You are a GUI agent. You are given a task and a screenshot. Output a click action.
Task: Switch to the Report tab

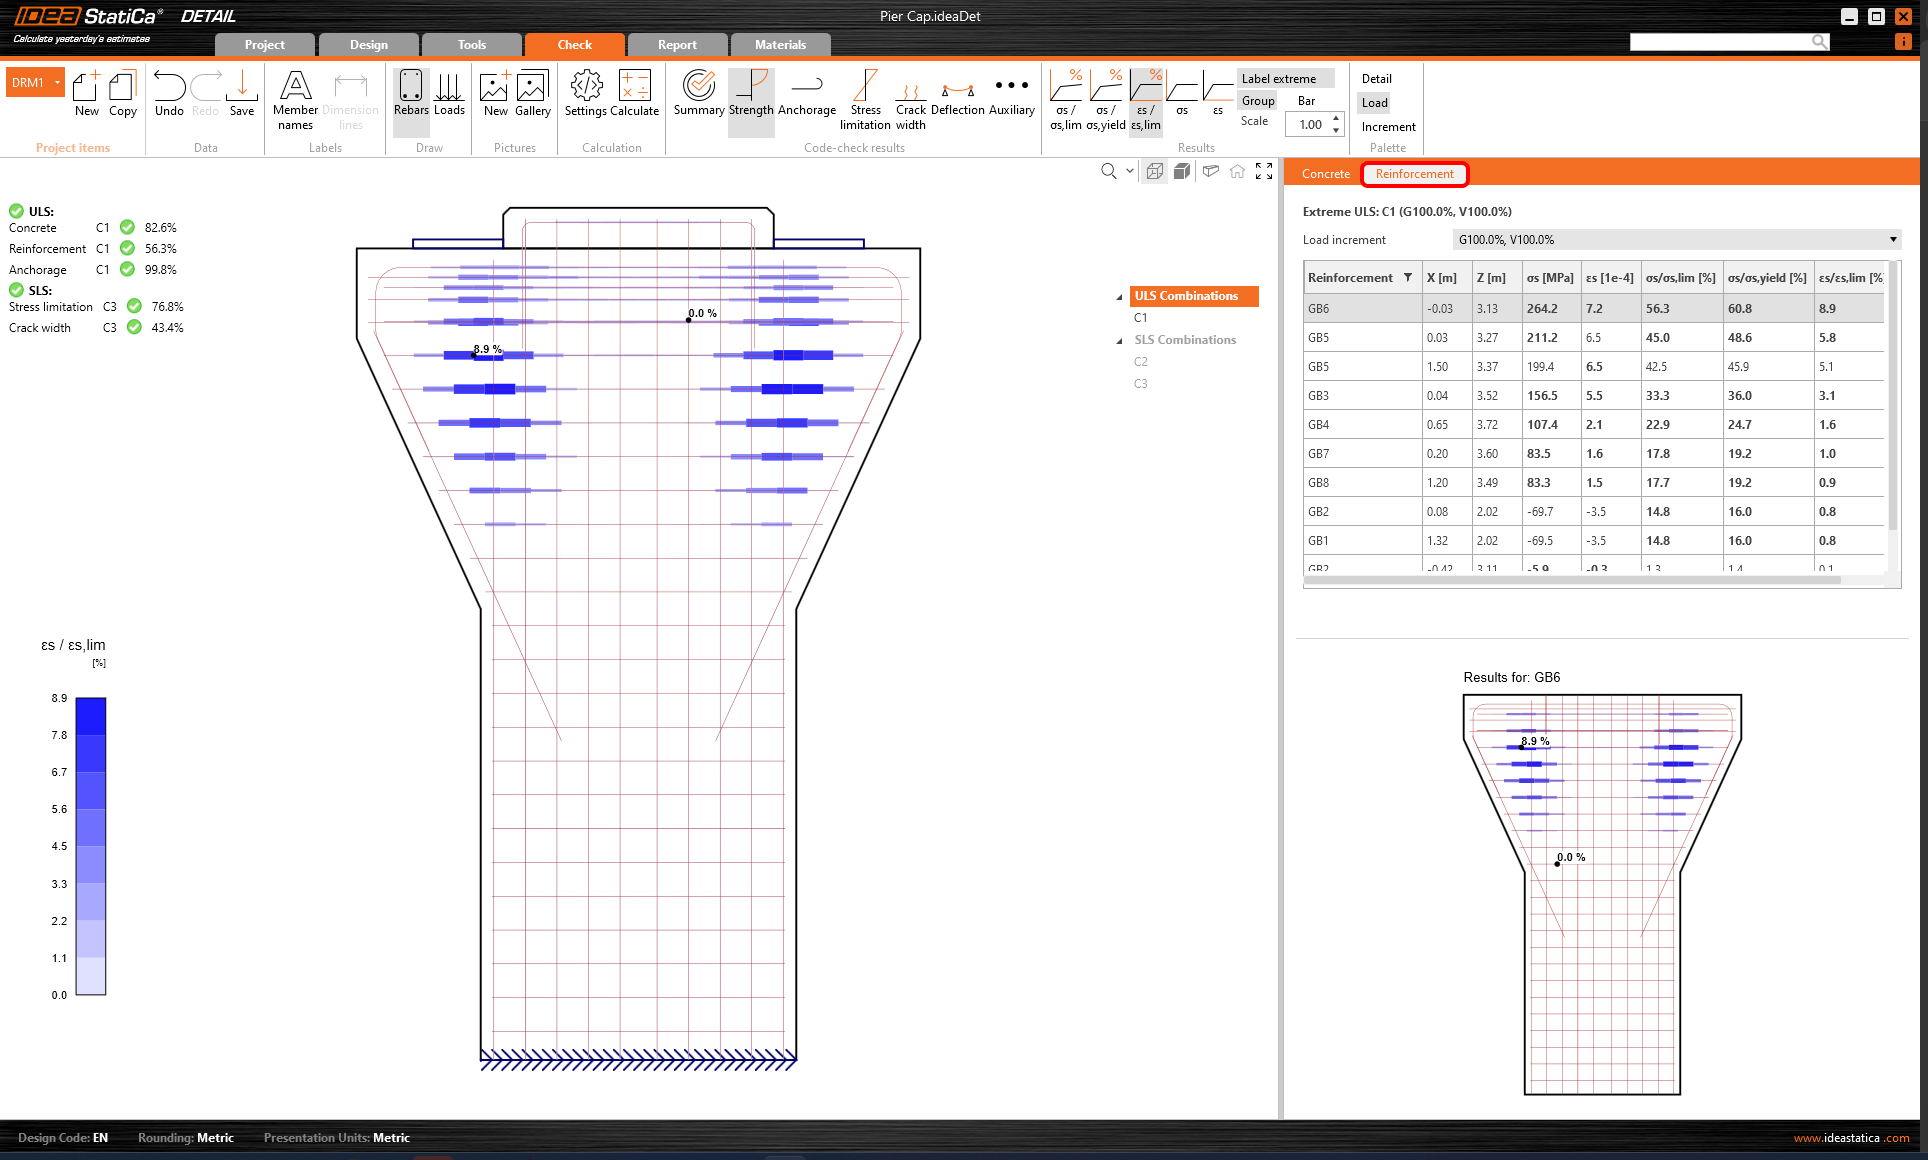pos(677,45)
